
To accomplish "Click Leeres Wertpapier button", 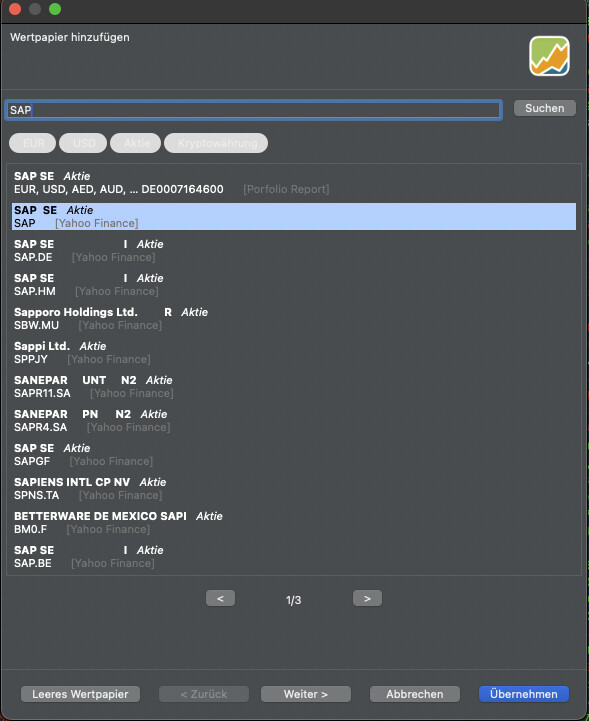I will point(80,694).
